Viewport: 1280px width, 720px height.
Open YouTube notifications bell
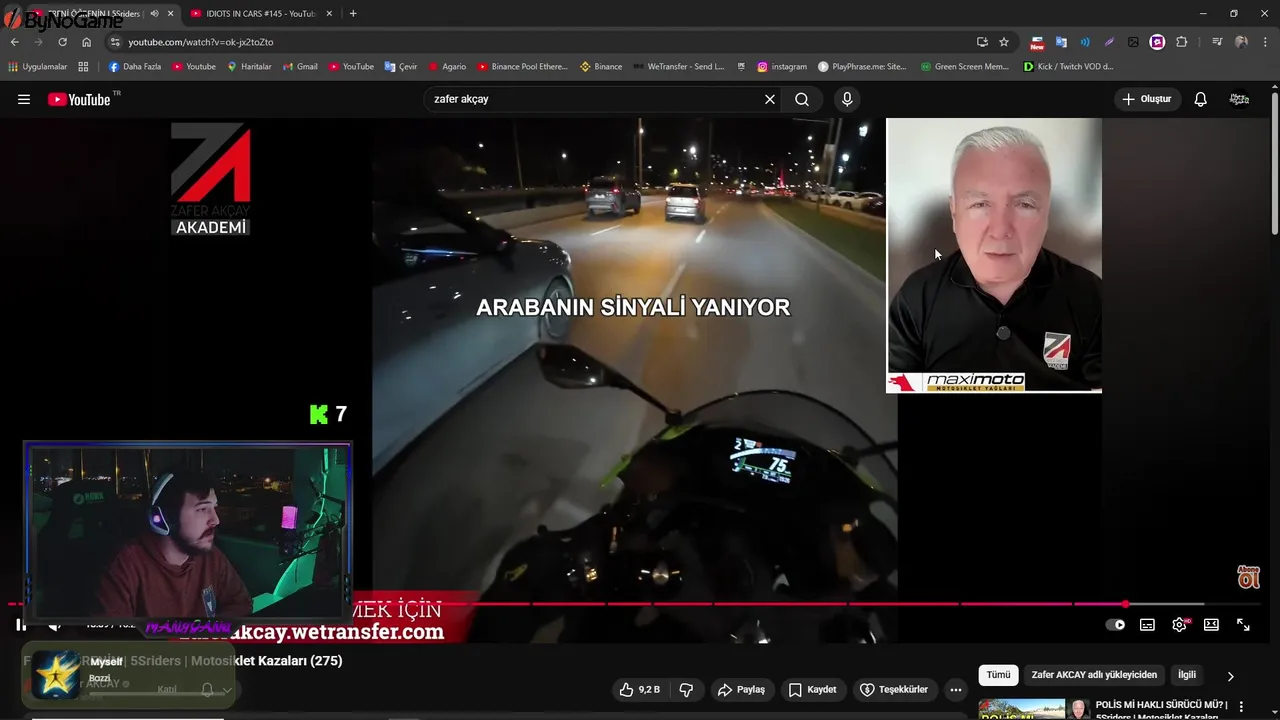point(1201,99)
